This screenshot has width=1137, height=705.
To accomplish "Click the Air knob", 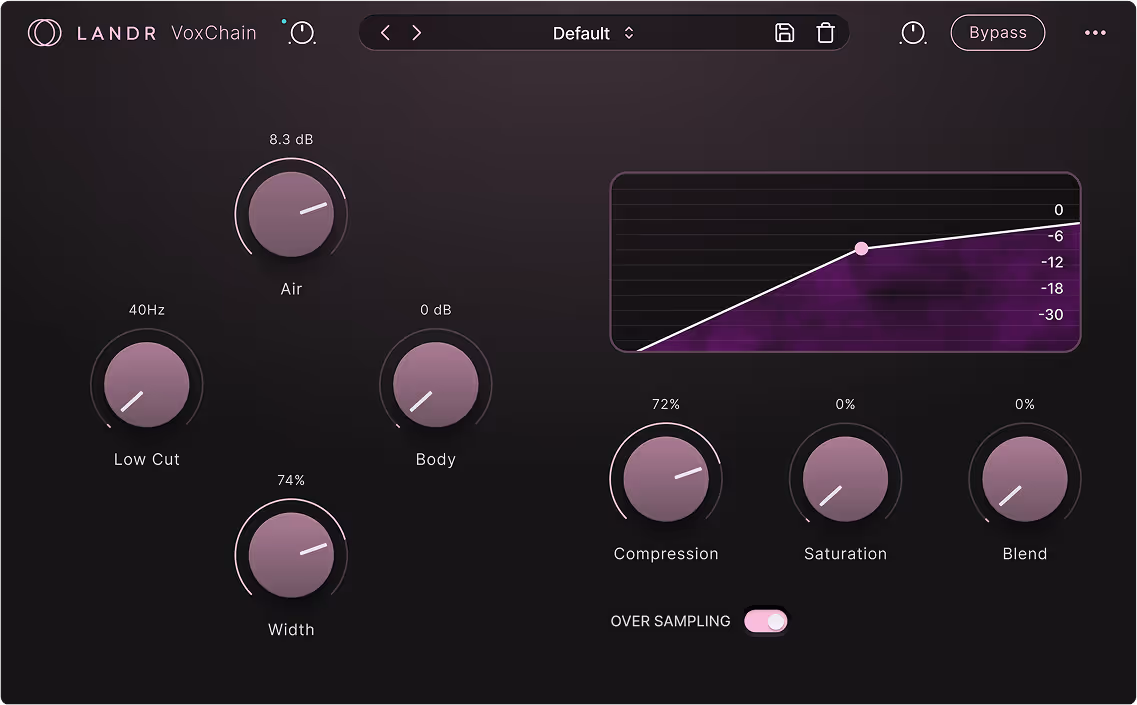I will click(291, 214).
